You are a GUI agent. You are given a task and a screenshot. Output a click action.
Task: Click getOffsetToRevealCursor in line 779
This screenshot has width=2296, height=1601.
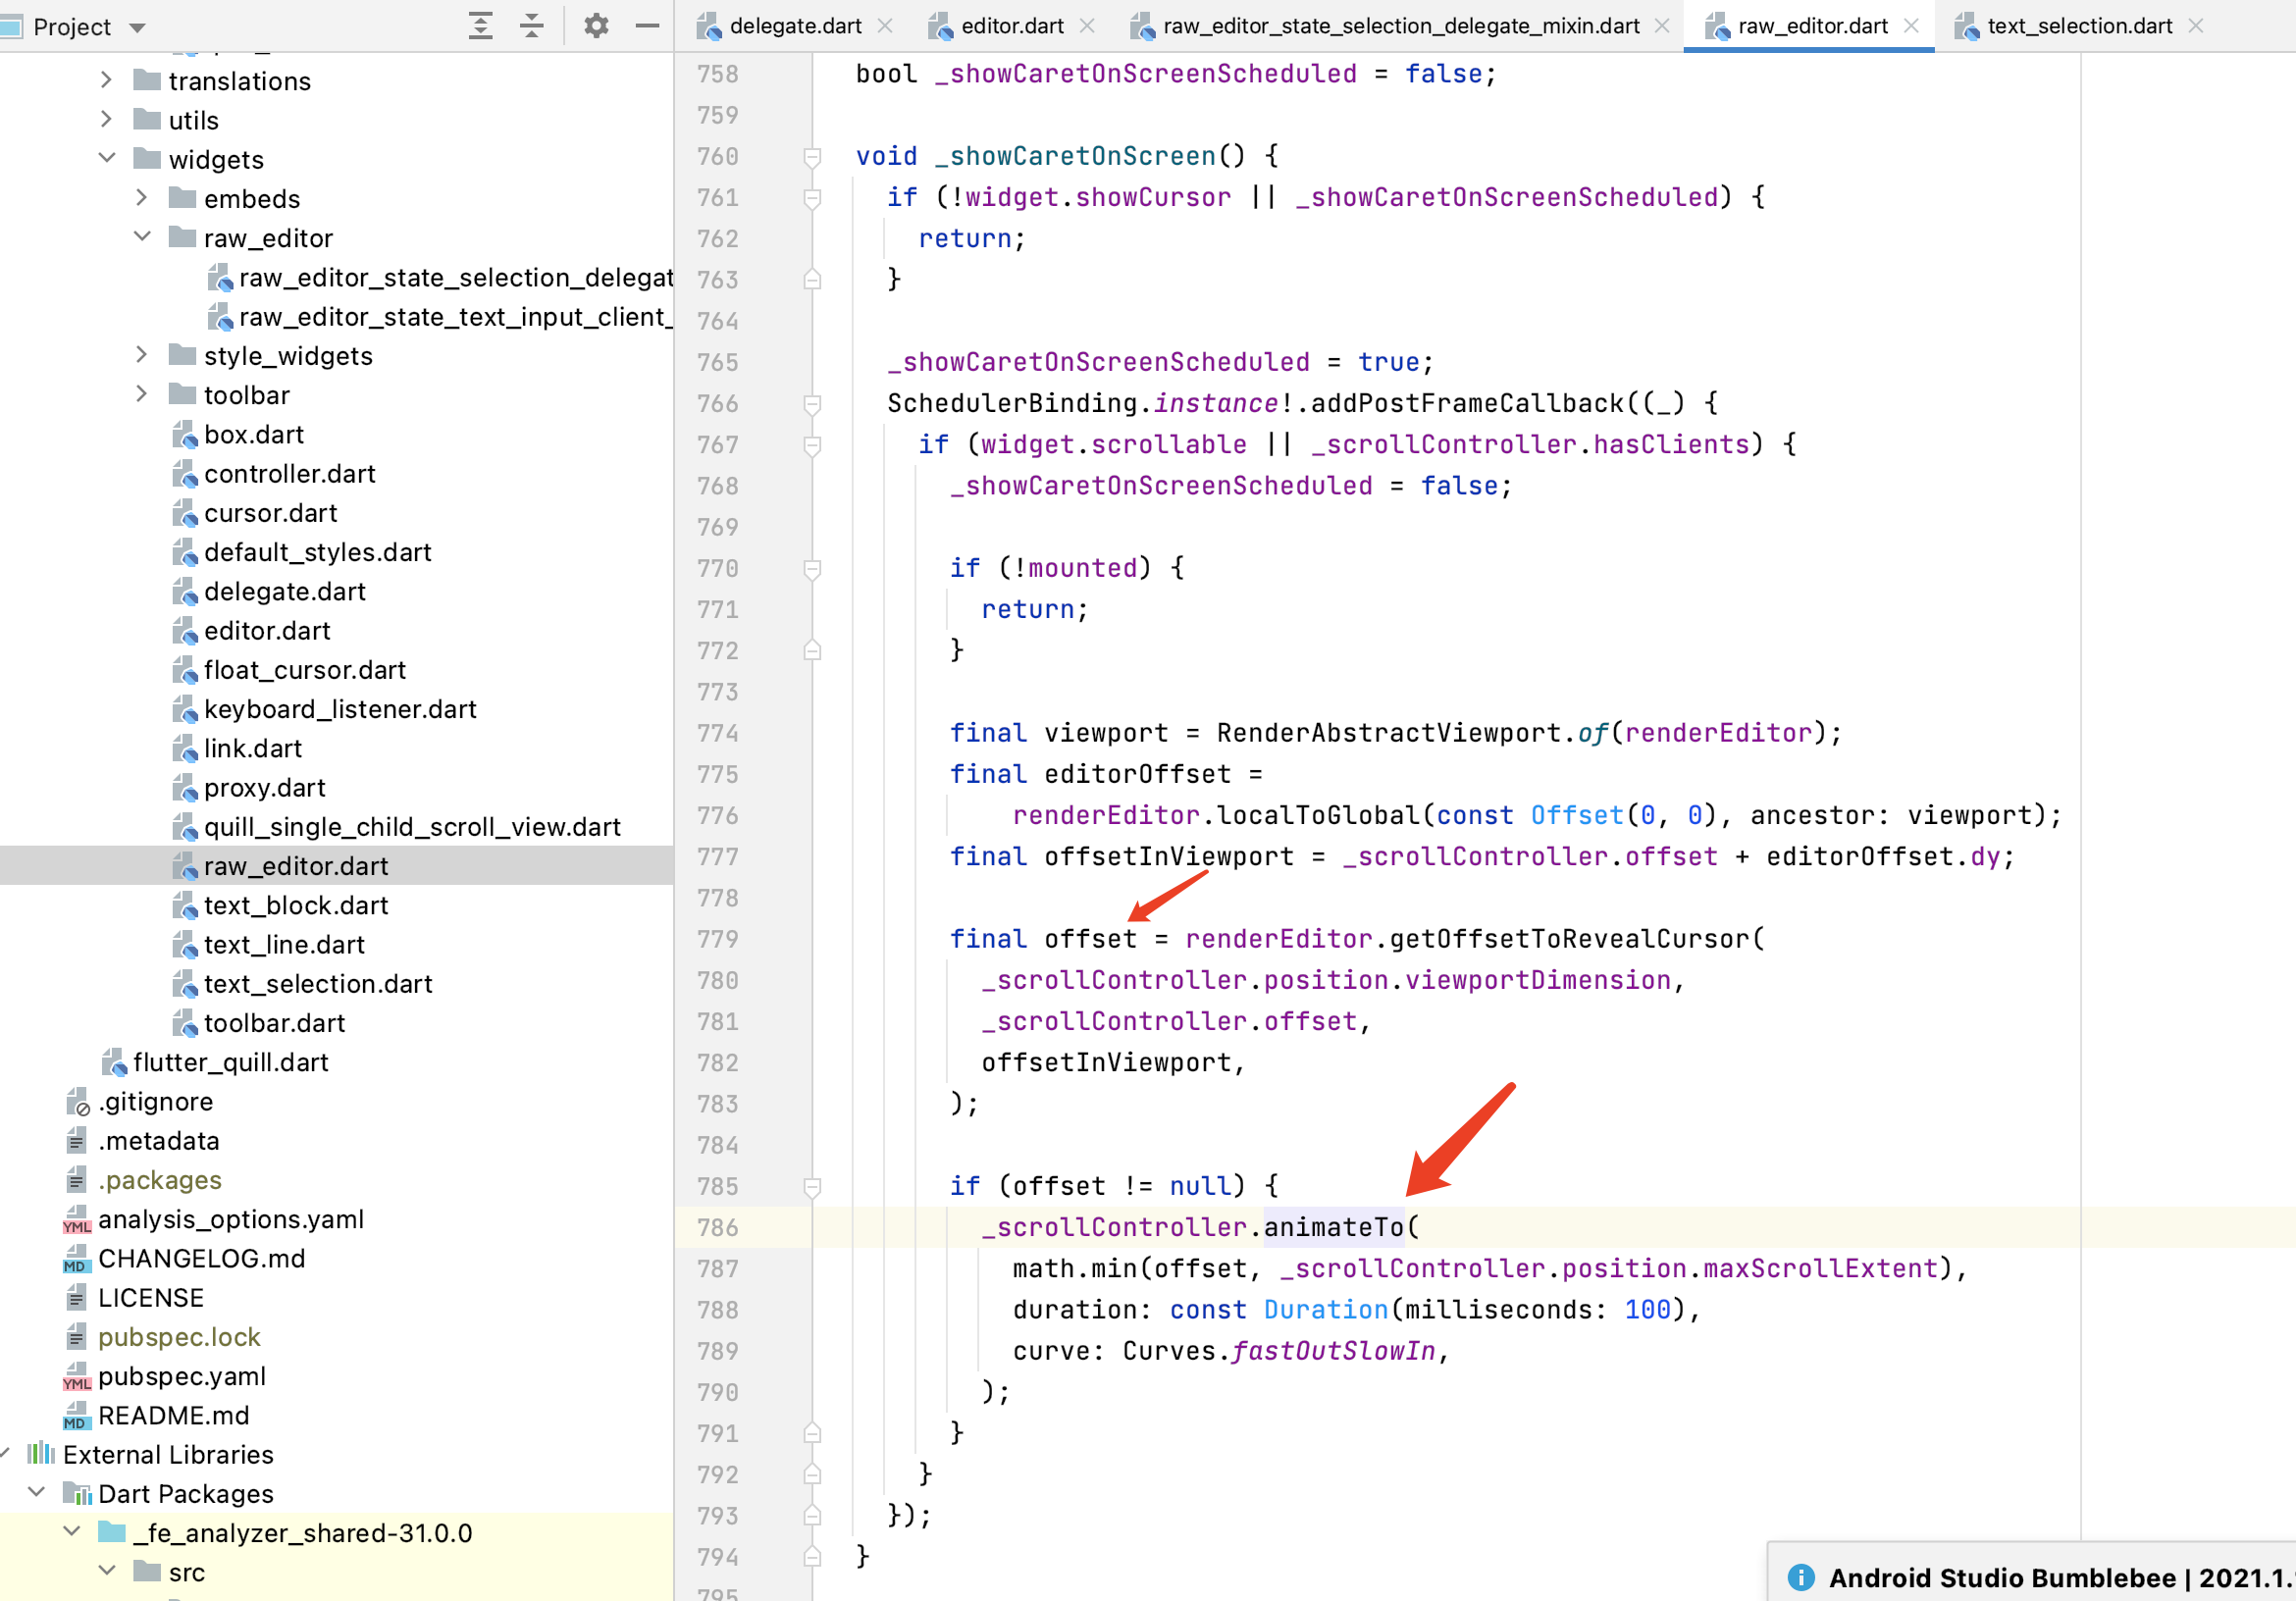tap(1569, 939)
